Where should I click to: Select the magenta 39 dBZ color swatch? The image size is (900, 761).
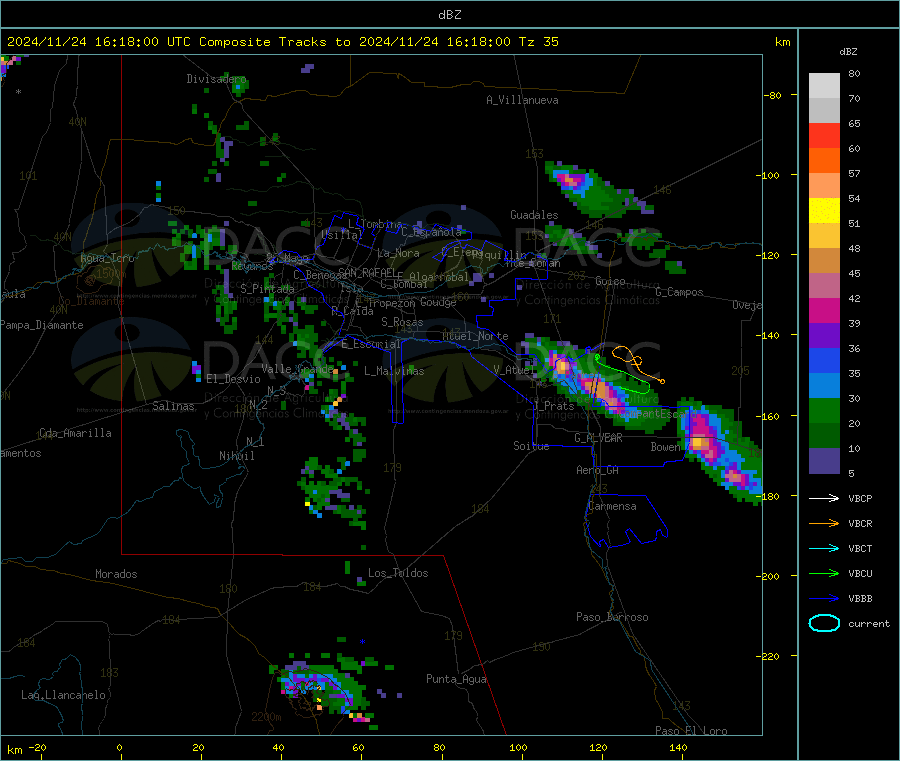pos(824,310)
